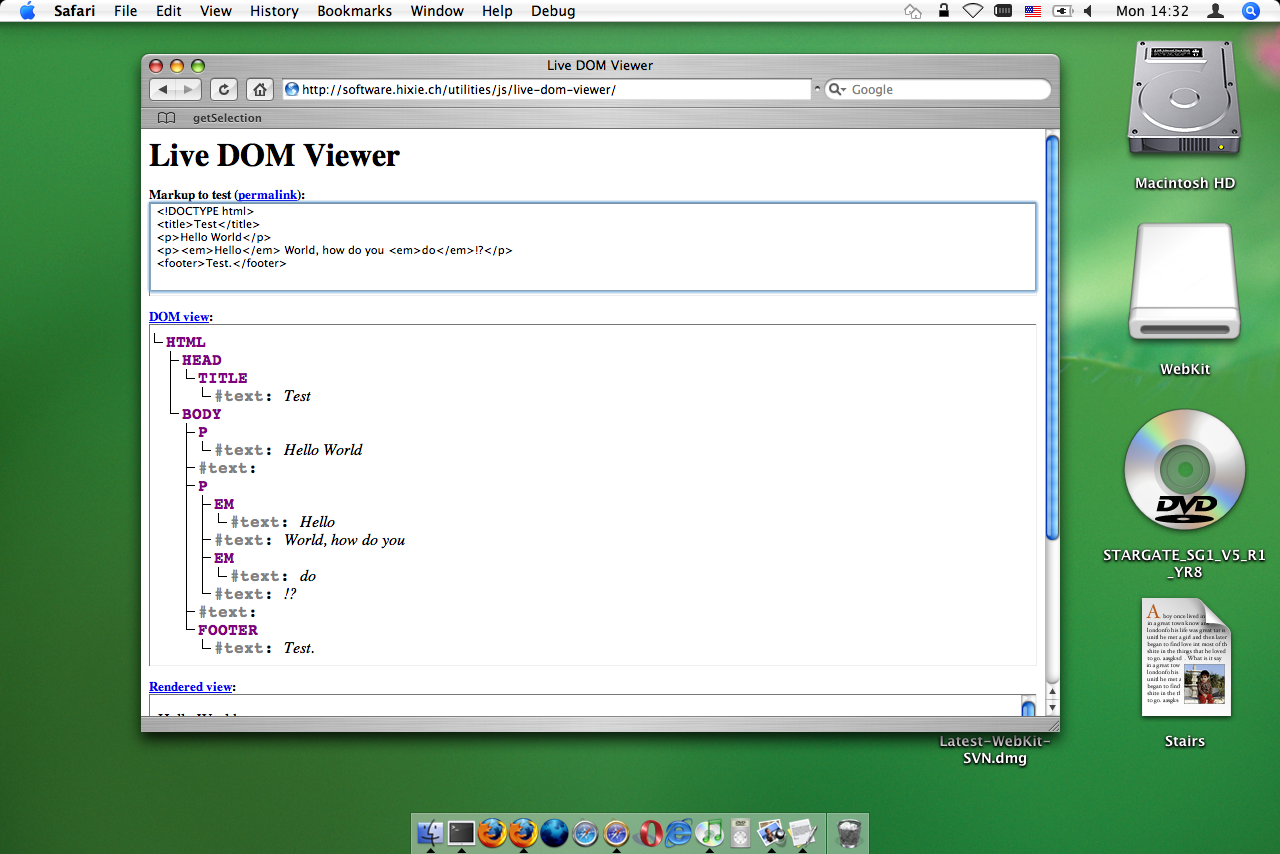1280x854 pixels.
Task: Click the Home button in Safari toolbar
Action: [259, 90]
